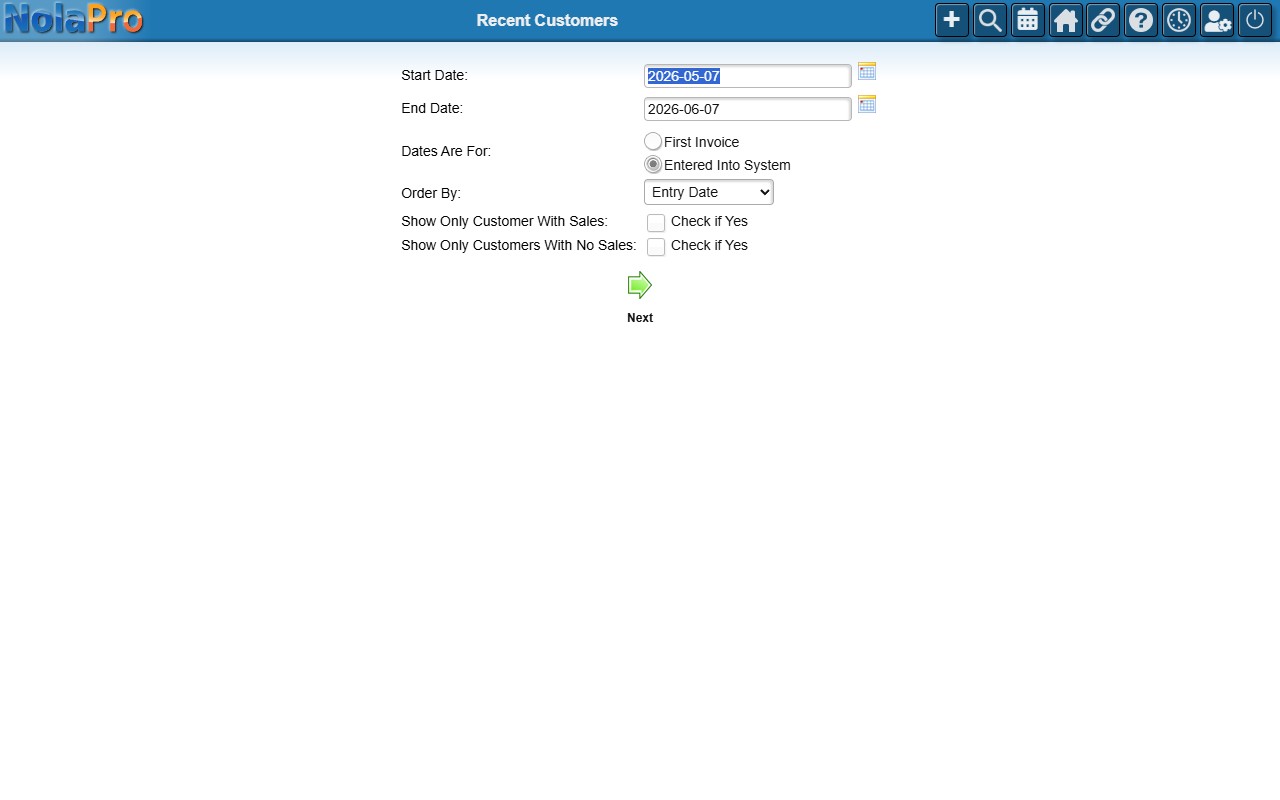The width and height of the screenshot is (1280, 800).
Task: Click the power logout icon
Action: click(x=1255, y=20)
